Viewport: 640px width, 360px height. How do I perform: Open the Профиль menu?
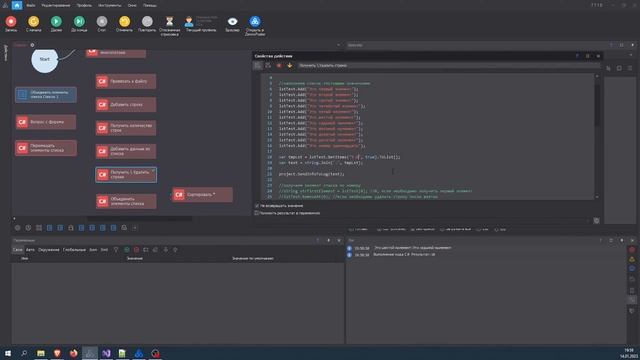tap(84, 6)
